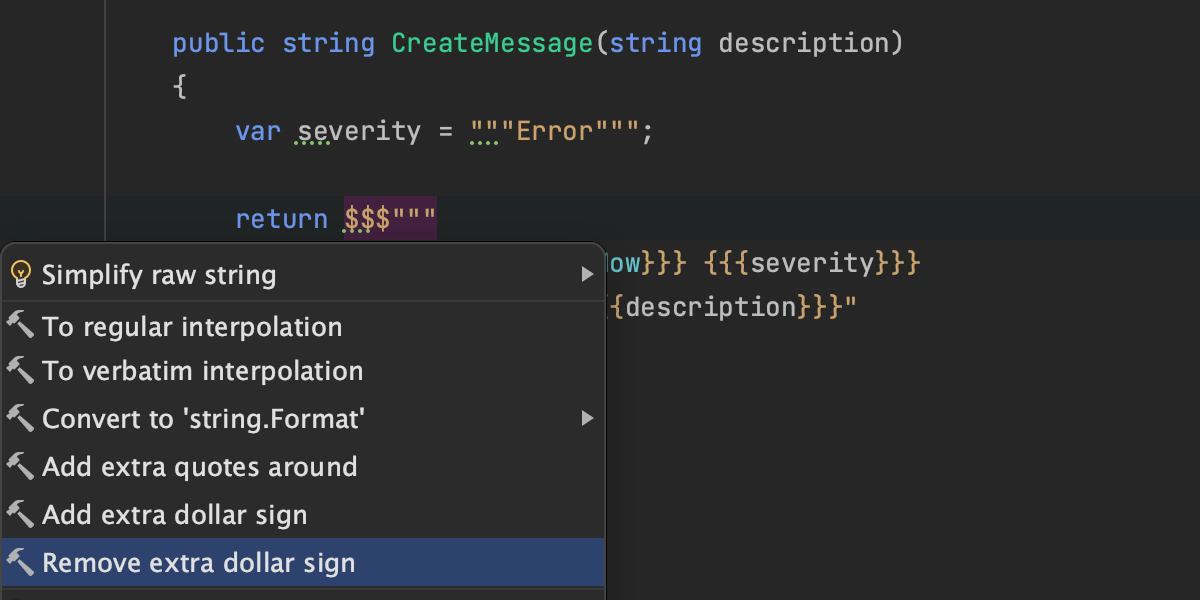Run Remove extra dollar sign action
The image size is (1200, 600).
tap(198, 564)
